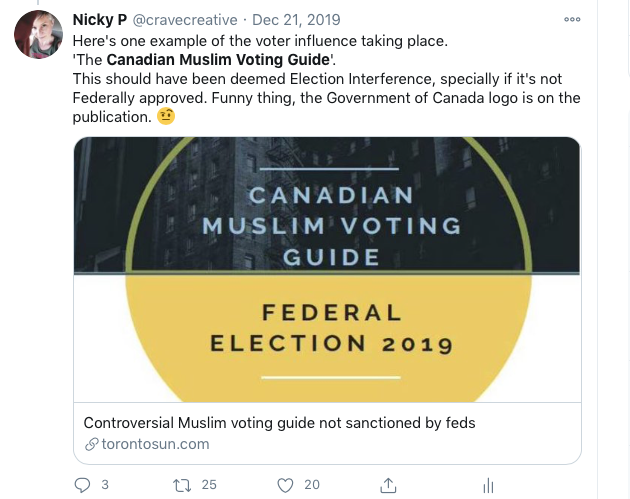View tweet analytics bar chart icon
Image resolution: width=630 pixels, height=499 pixels.
point(488,485)
